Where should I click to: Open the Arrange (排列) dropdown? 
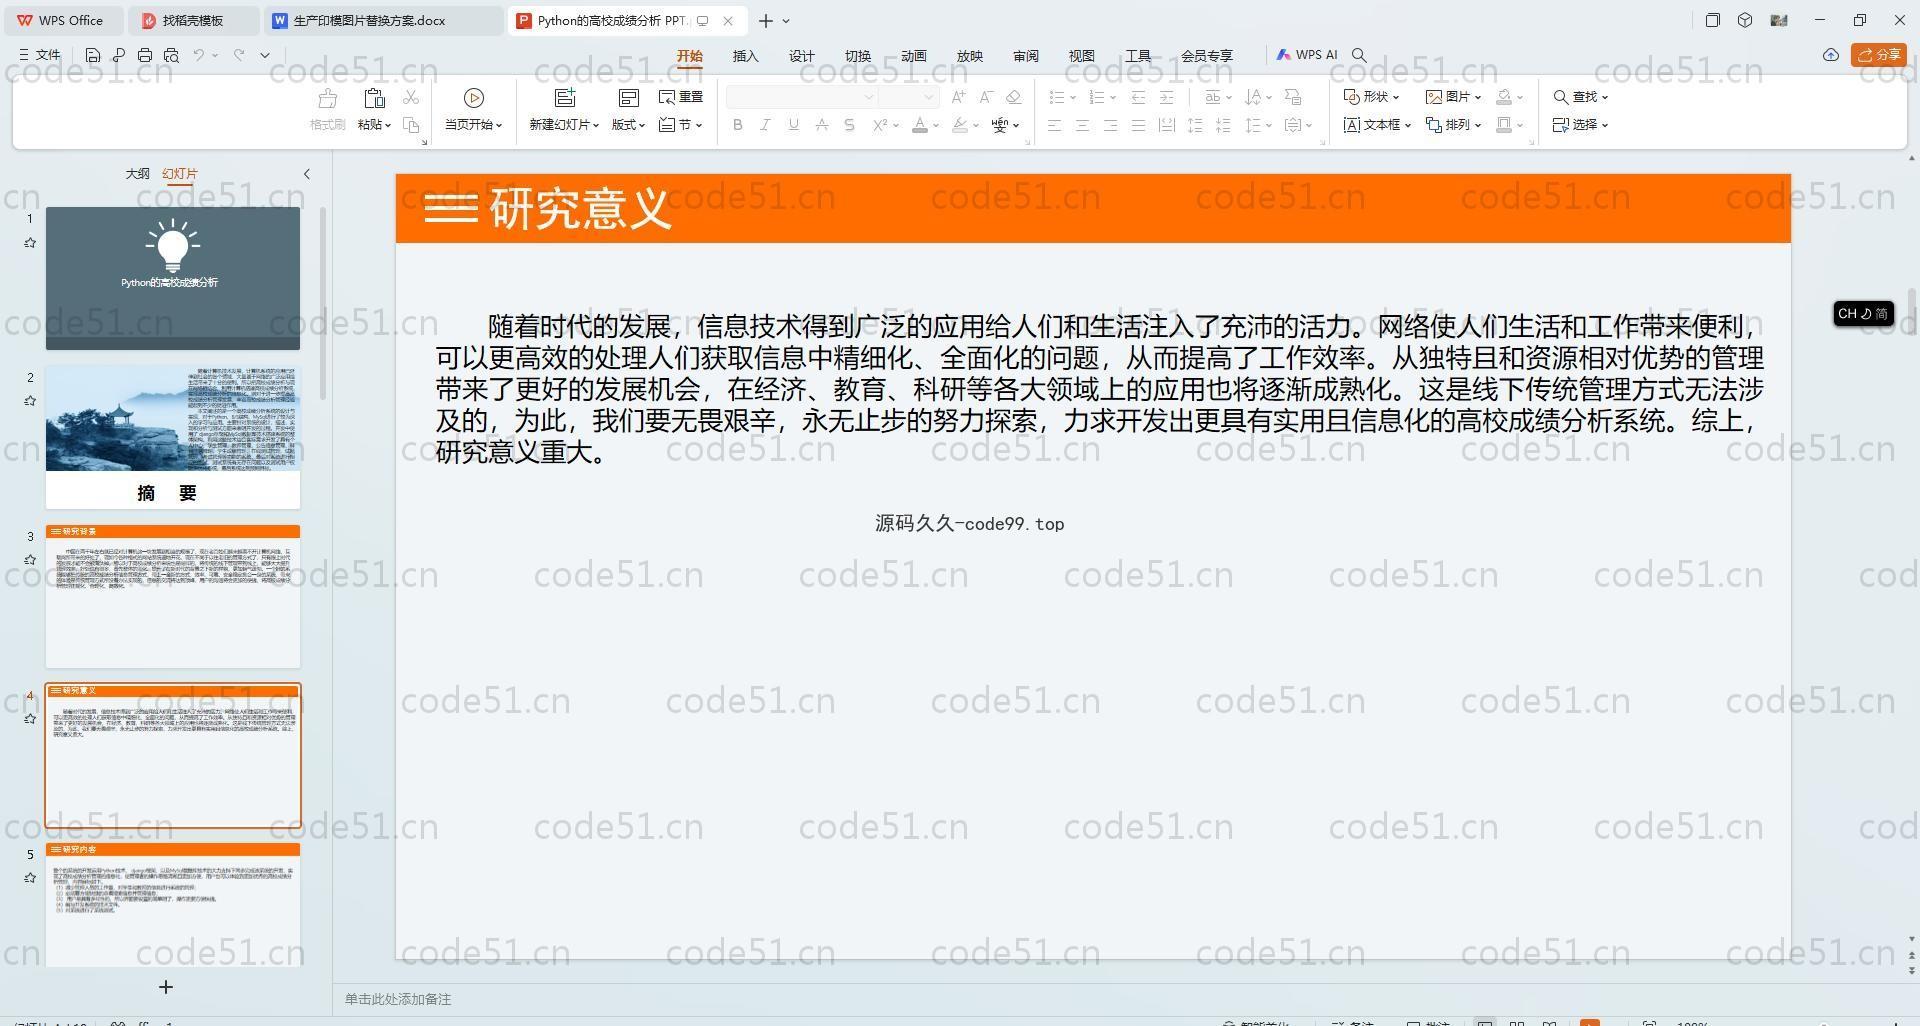point(1453,125)
